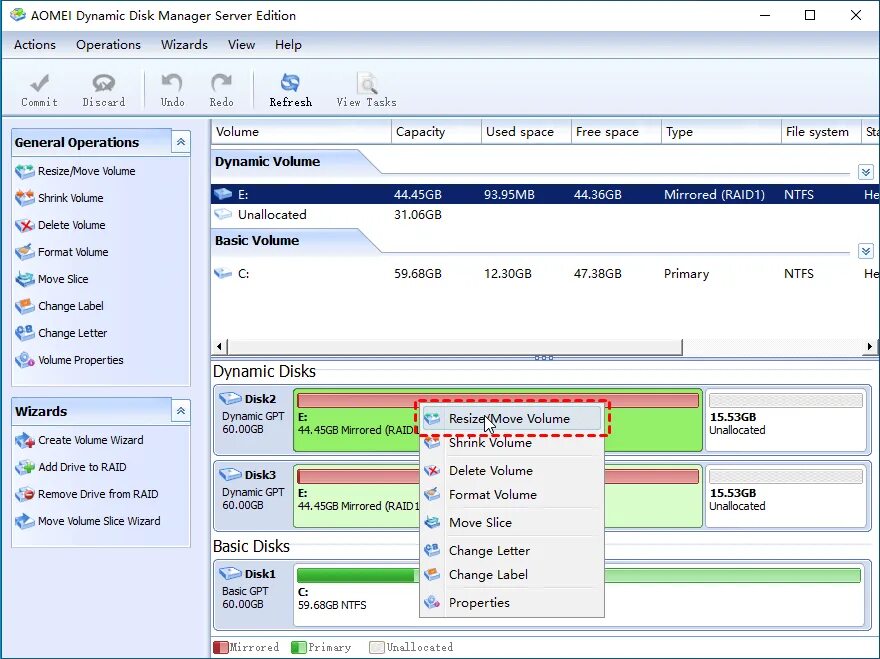Click the Capacity column header
Screen dimensions: 880x659
(436, 132)
